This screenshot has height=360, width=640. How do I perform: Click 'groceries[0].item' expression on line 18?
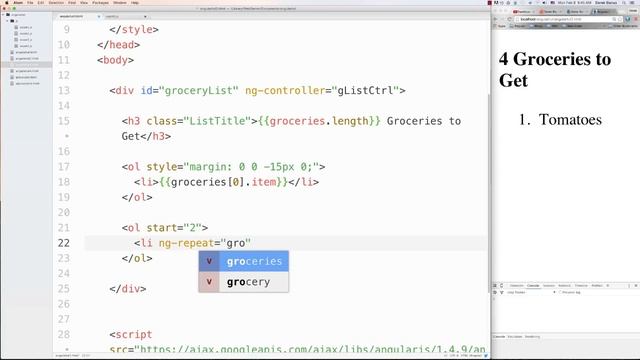223,182
